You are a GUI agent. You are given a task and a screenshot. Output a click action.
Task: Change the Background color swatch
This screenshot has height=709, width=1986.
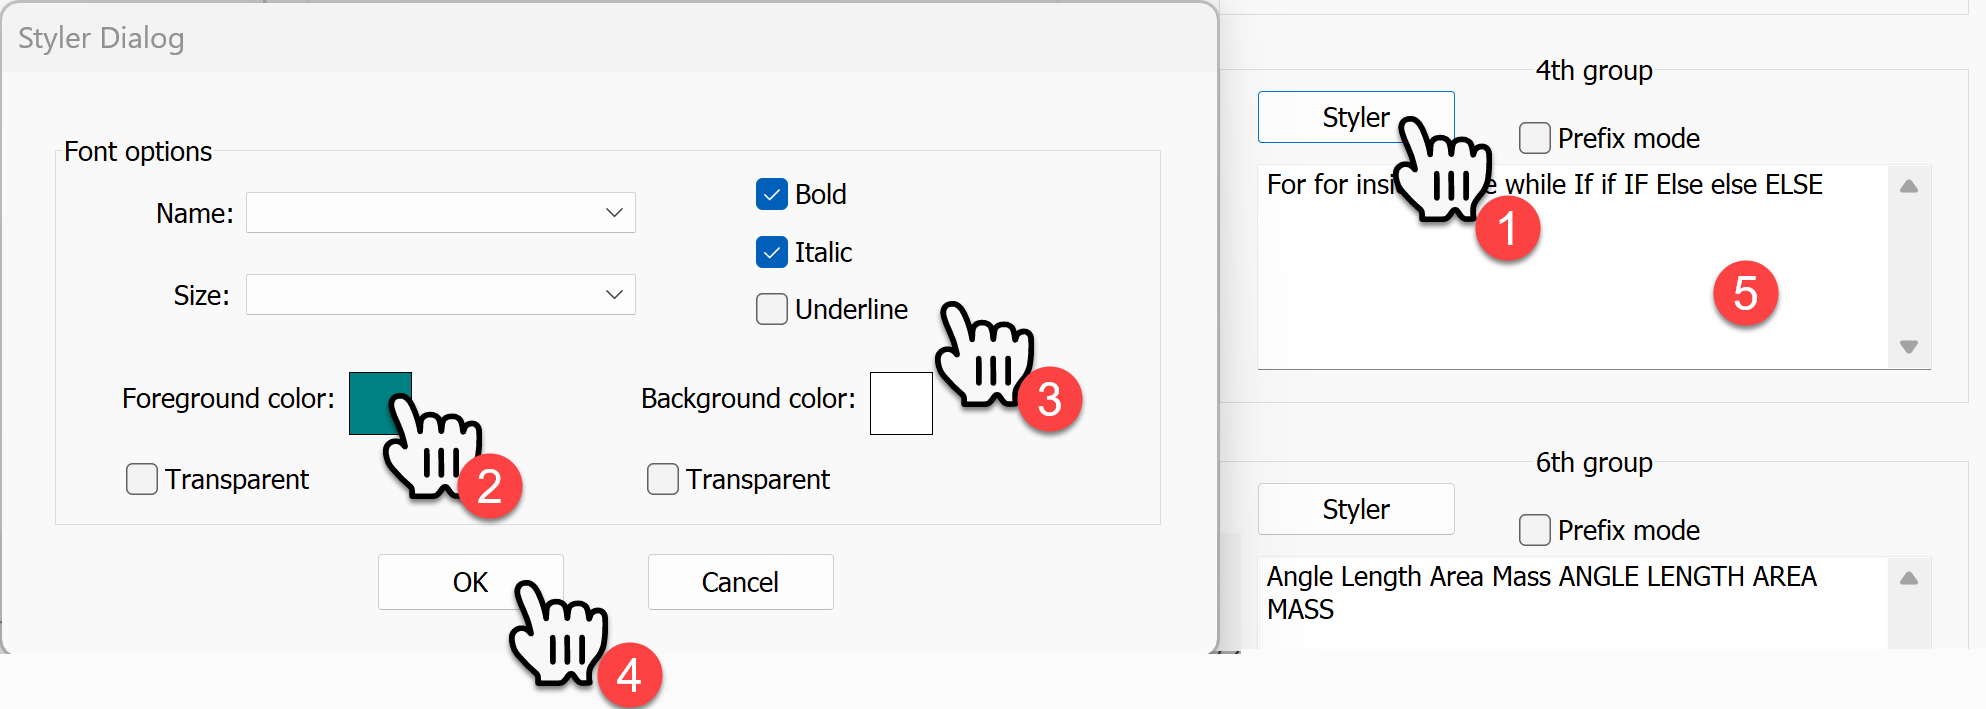coord(900,402)
